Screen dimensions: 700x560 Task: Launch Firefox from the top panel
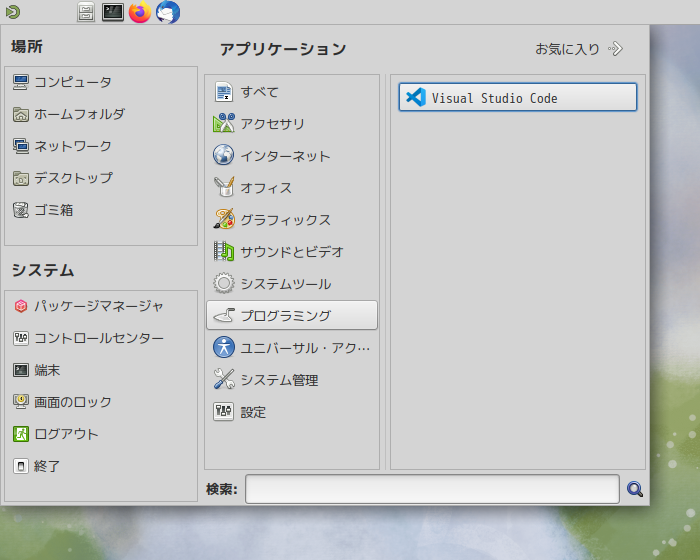[x=140, y=12]
